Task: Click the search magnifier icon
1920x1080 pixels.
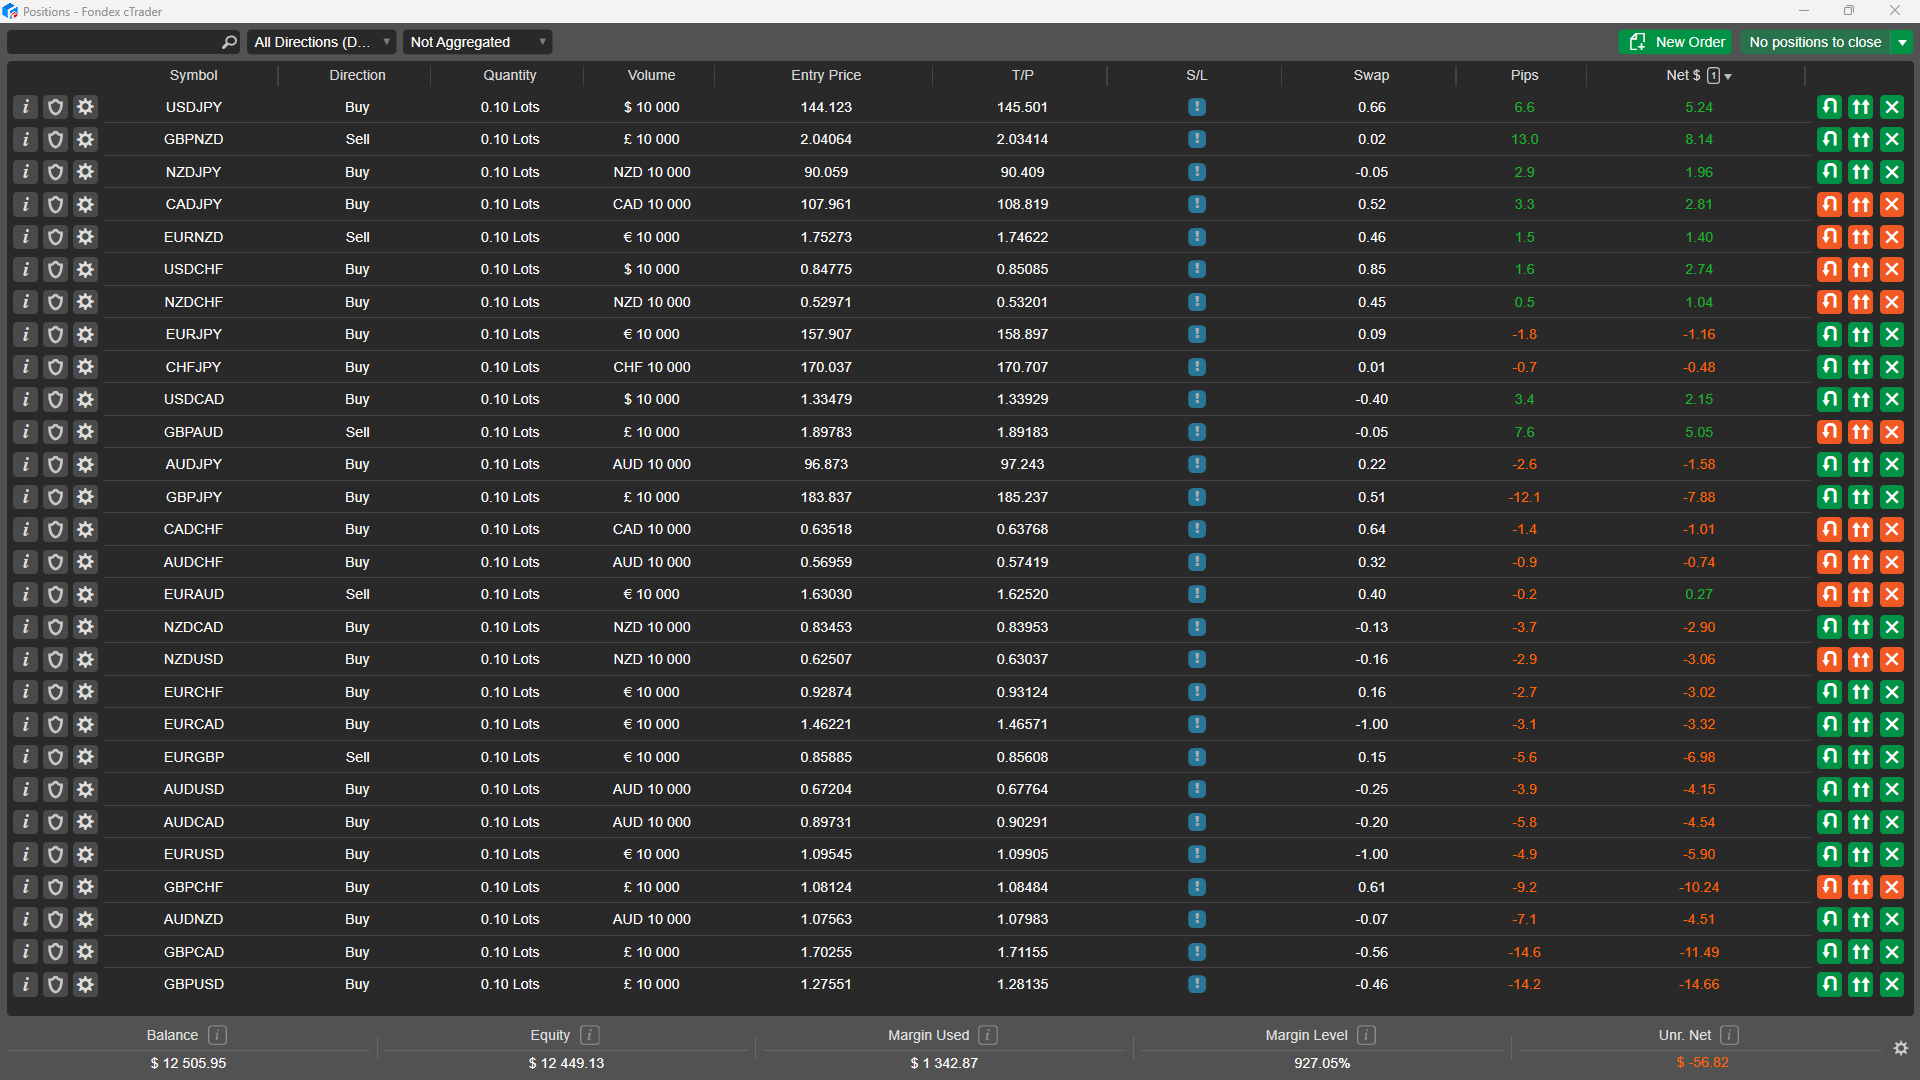Action: [x=229, y=42]
